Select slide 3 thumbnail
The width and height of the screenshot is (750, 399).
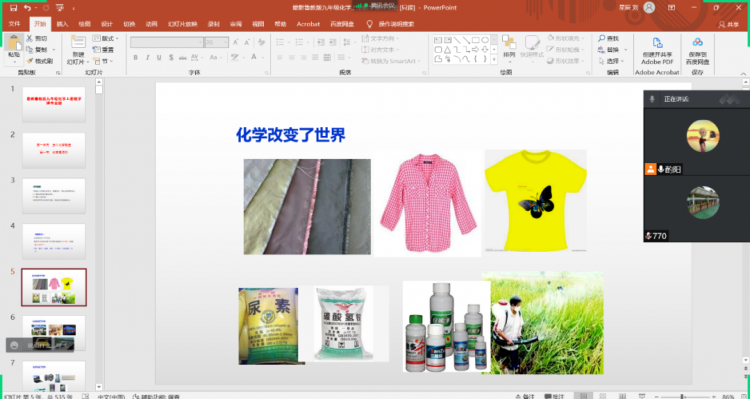click(x=54, y=196)
